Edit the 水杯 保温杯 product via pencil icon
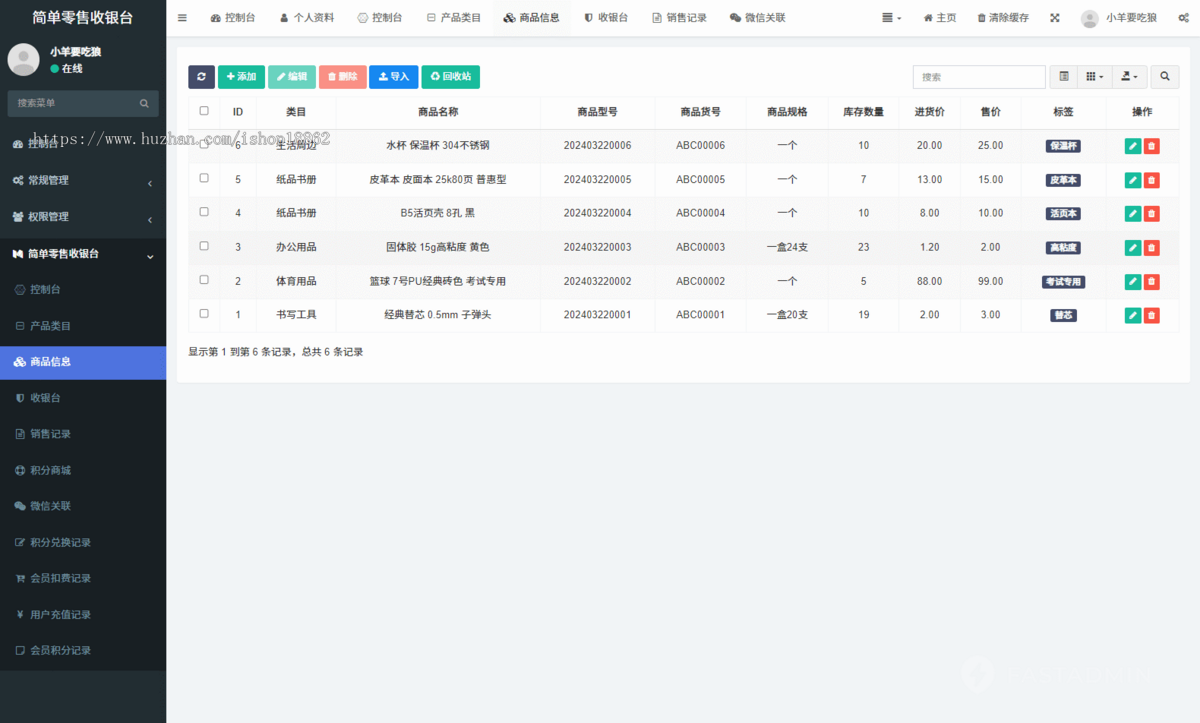Image resolution: width=1200 pixels, height=723 pixels. click(x=1132, y=146)
